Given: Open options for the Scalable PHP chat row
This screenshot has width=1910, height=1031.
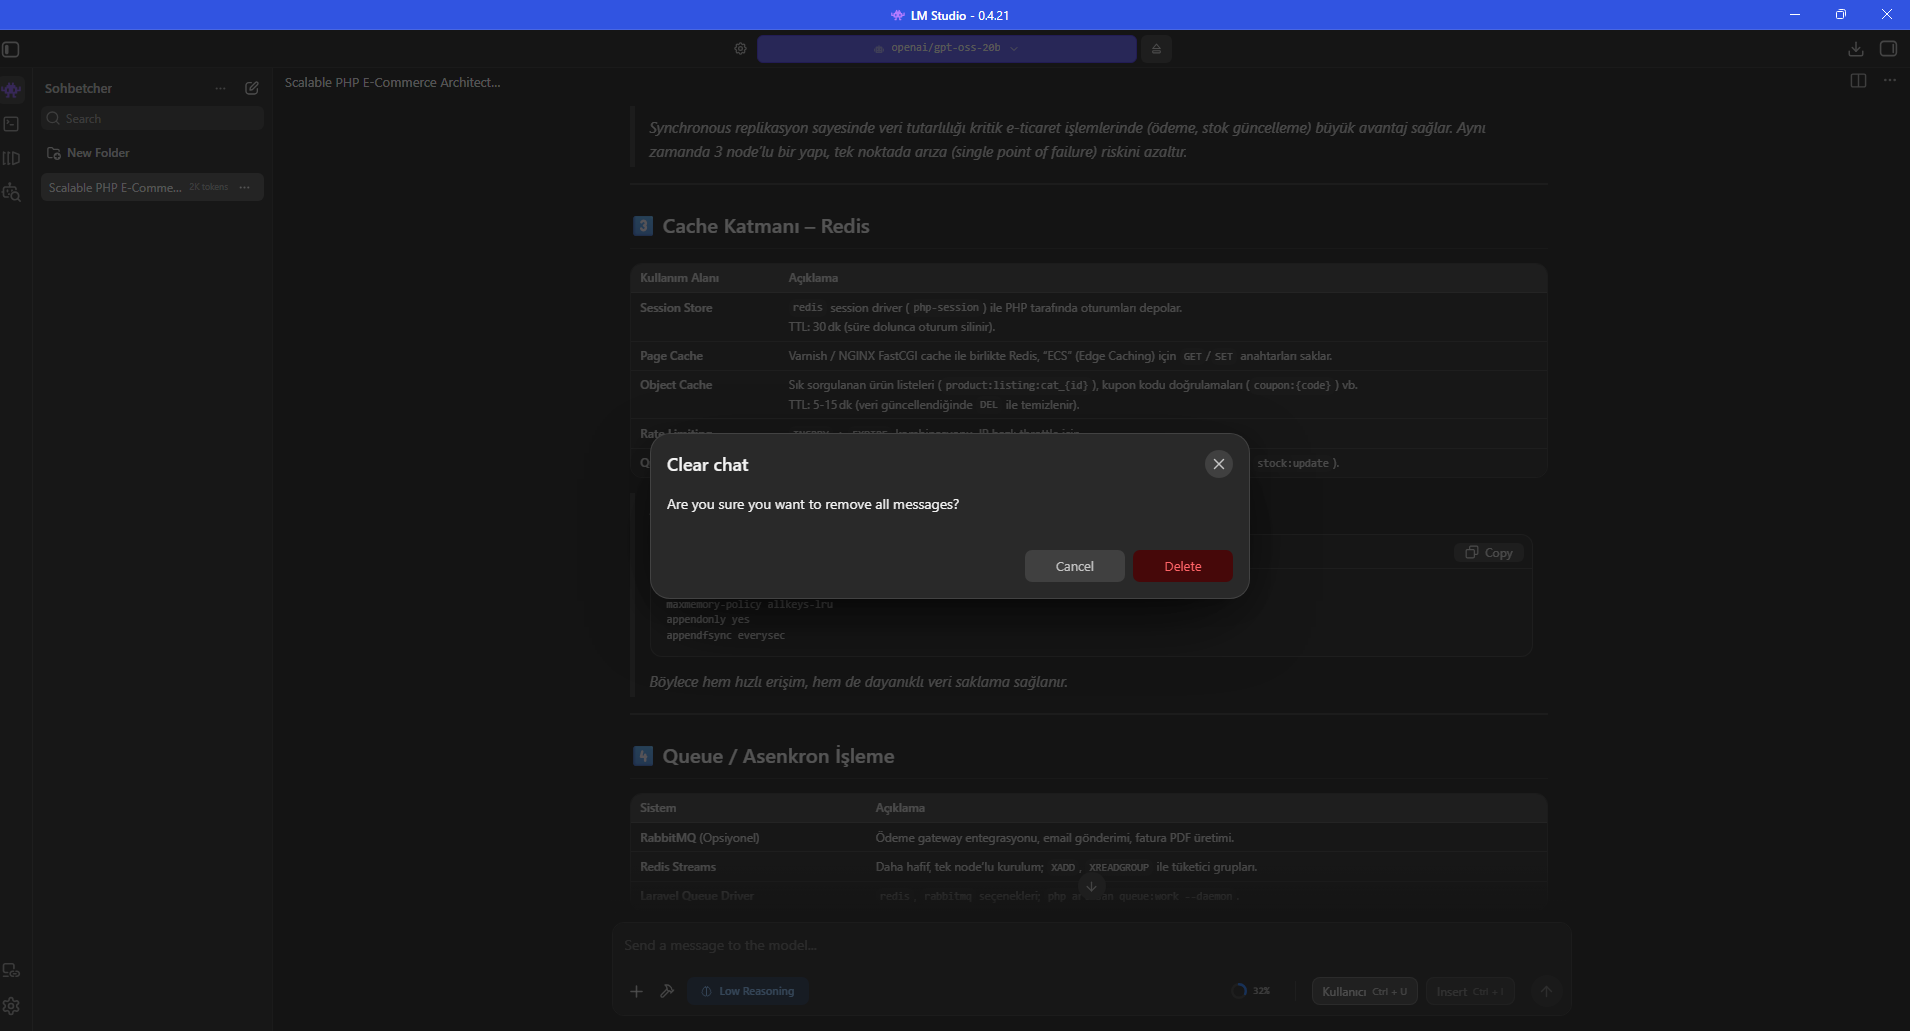Looking at the screenshot, I should click(x=245, y=187).
